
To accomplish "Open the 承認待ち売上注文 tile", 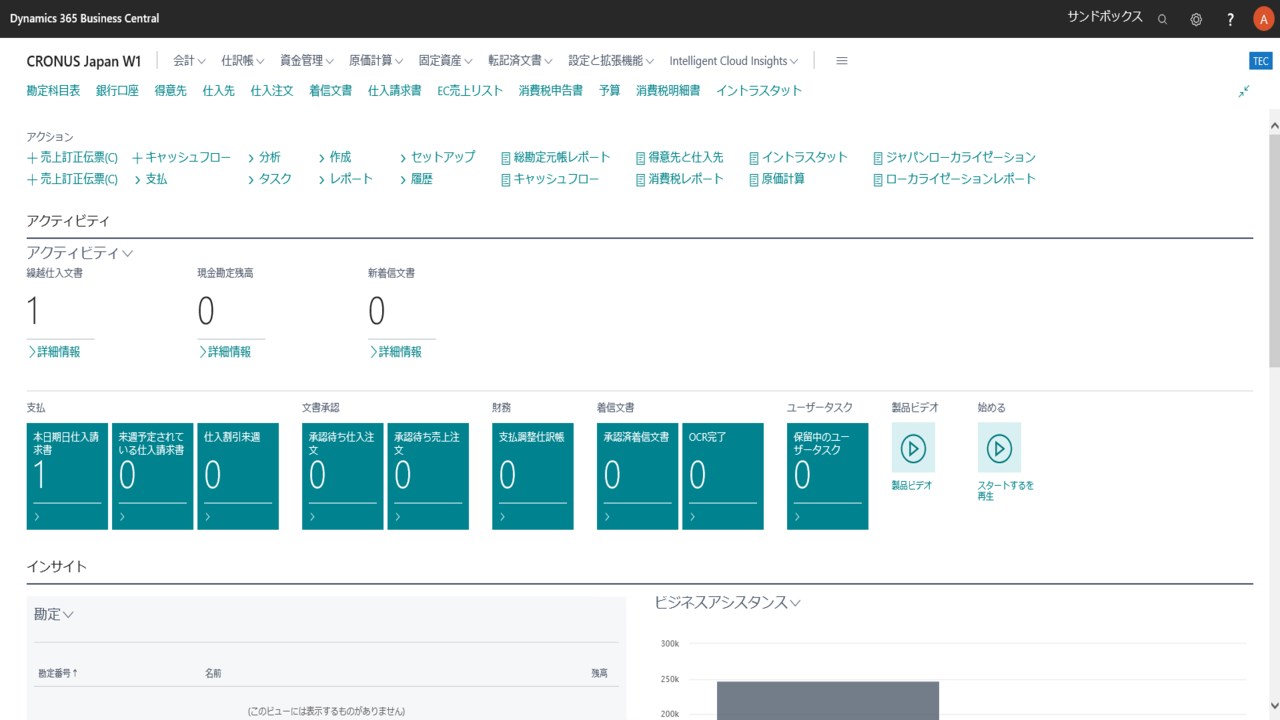I will click(x=428, y=476).
